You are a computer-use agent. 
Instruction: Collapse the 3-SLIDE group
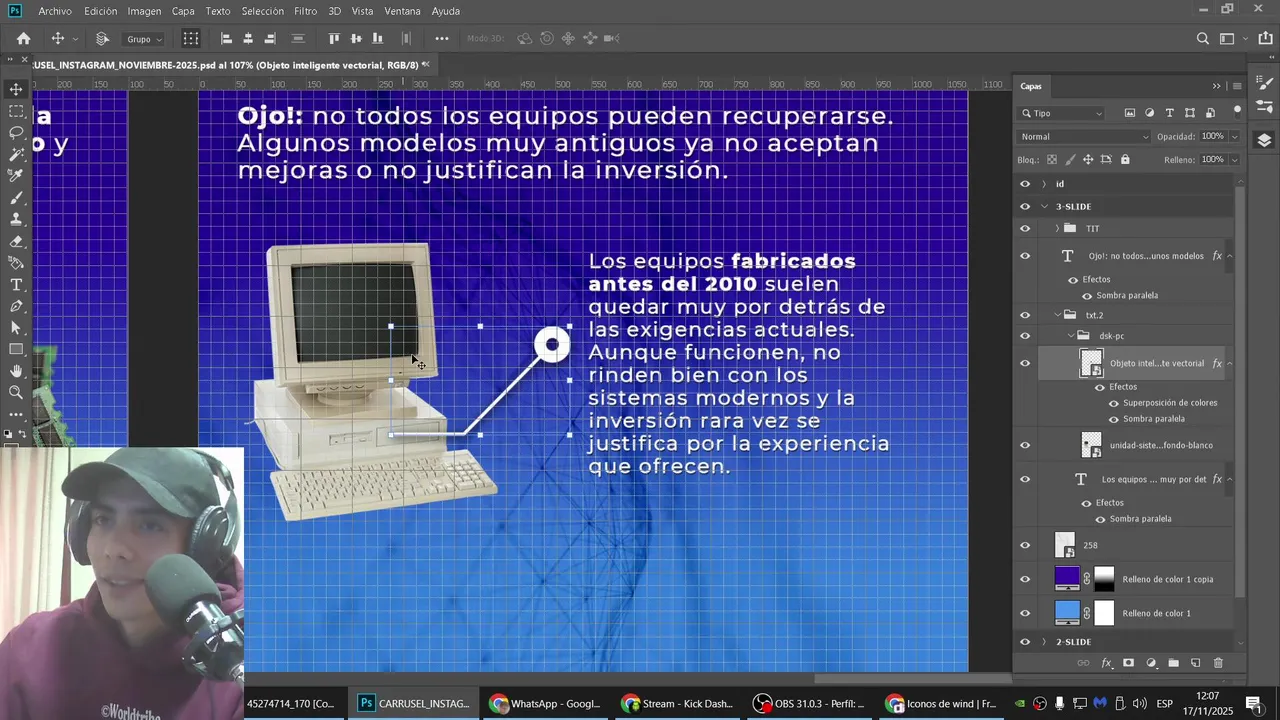tap(1044, 206)
